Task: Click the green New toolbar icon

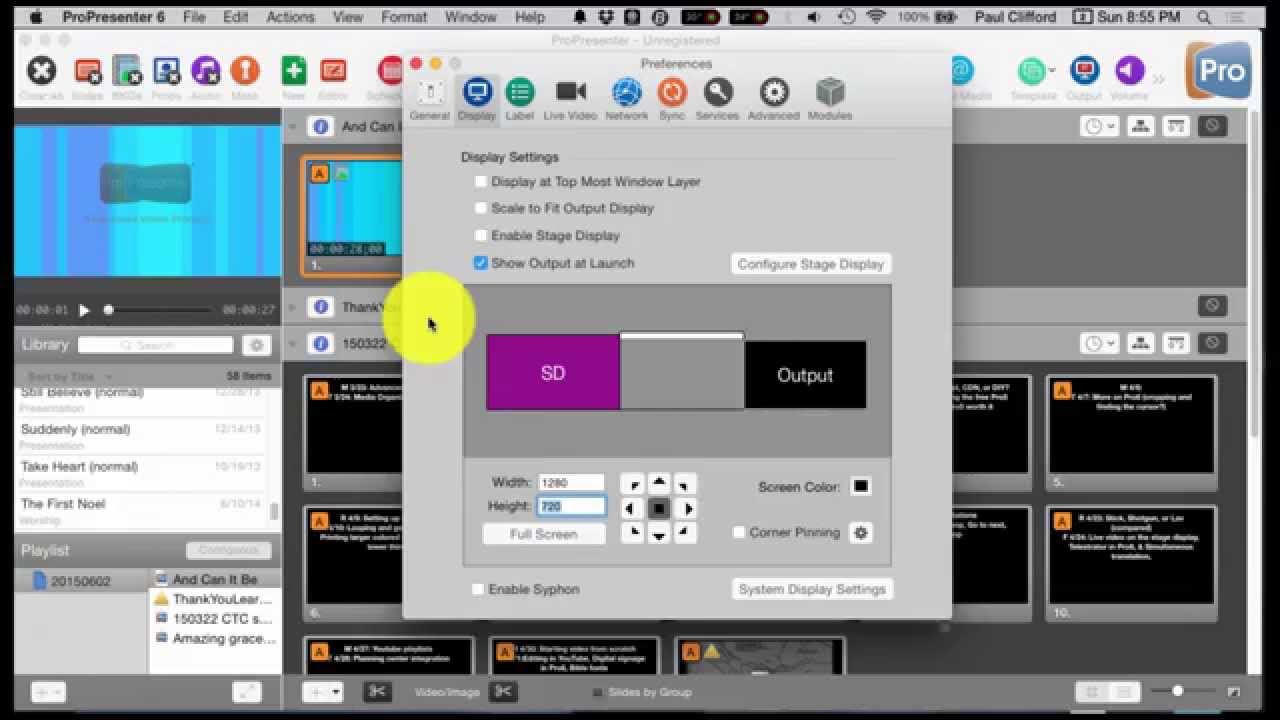Action: pyautogui.click(x=293, y=72)
